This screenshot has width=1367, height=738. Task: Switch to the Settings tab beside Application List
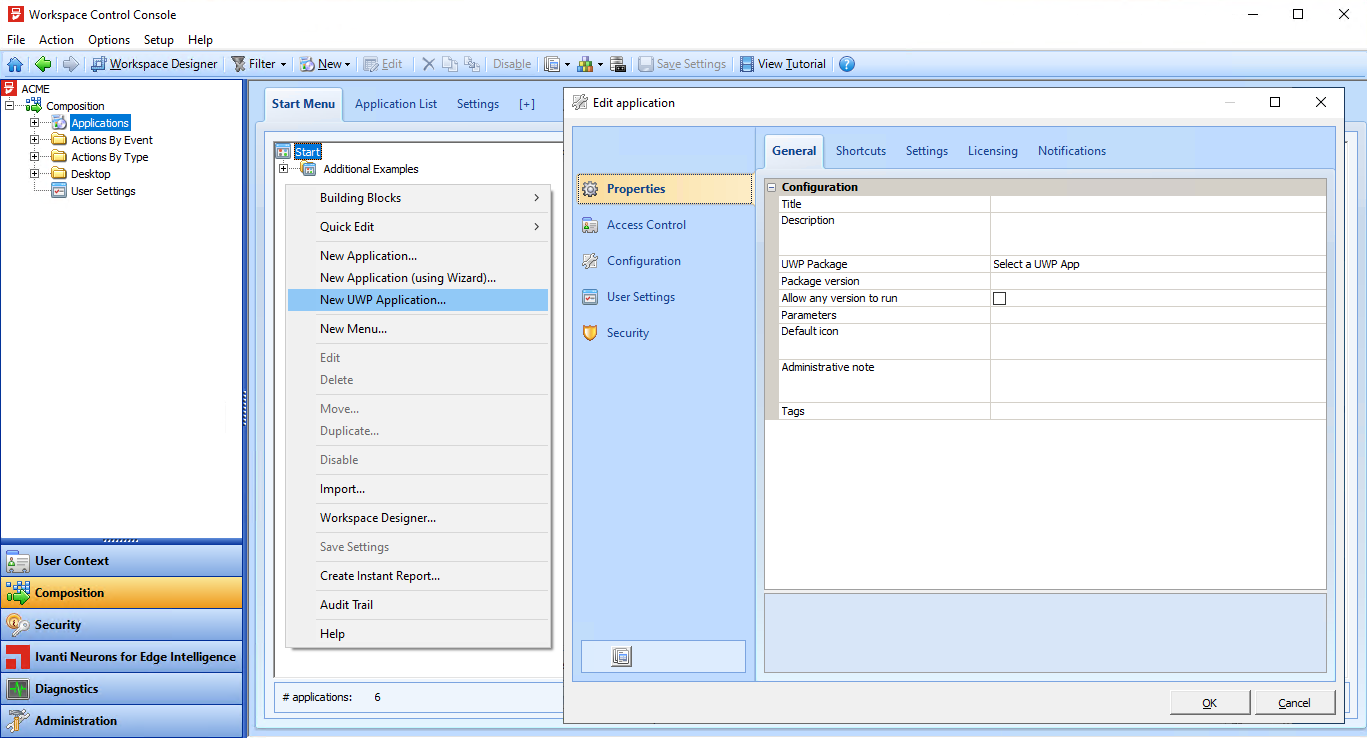click(x=478, y=104)
